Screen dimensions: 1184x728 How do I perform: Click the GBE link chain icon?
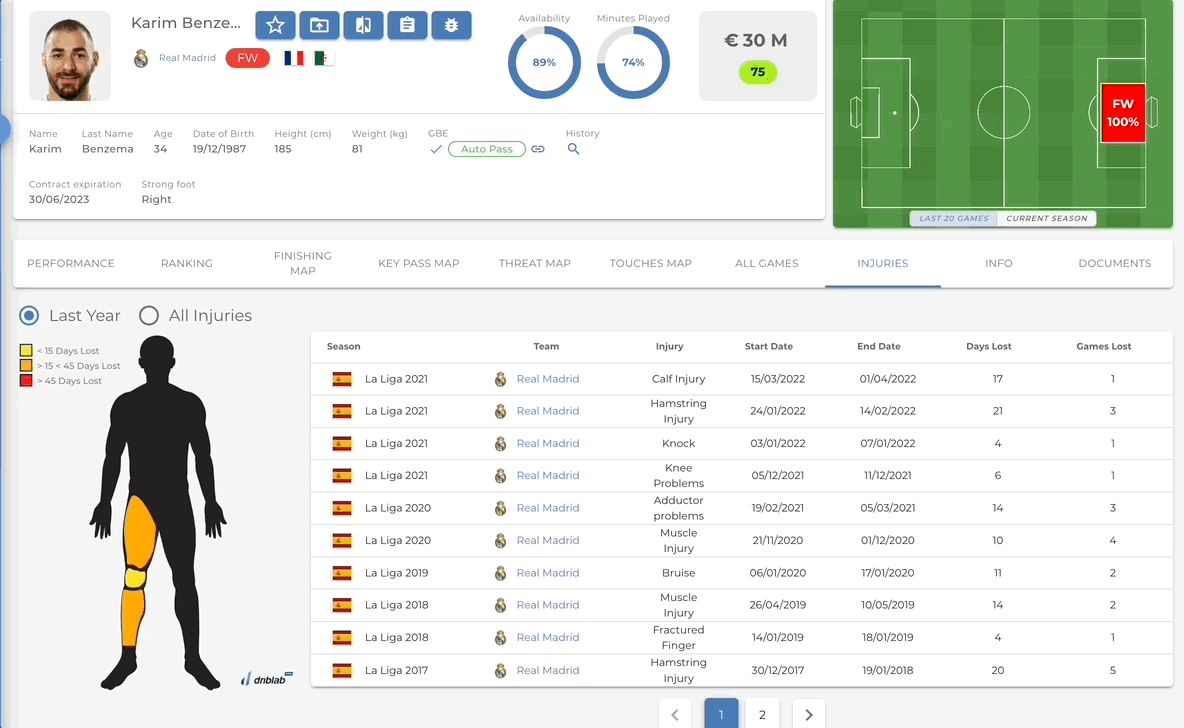point(538,149)
